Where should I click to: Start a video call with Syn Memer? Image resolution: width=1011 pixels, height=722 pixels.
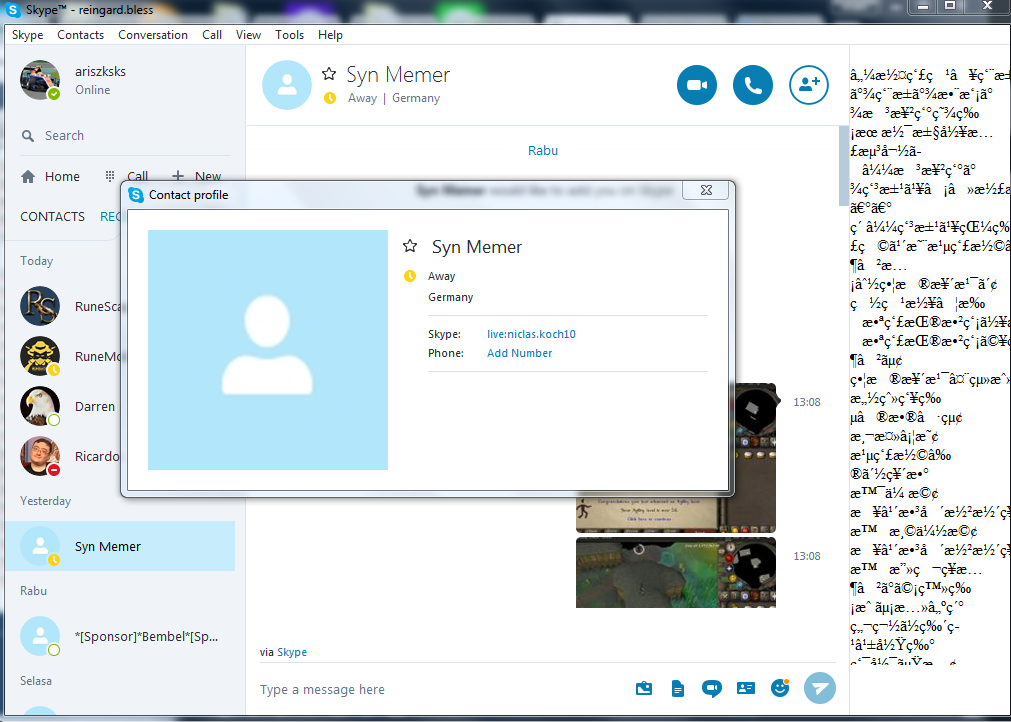click(696, 84)
